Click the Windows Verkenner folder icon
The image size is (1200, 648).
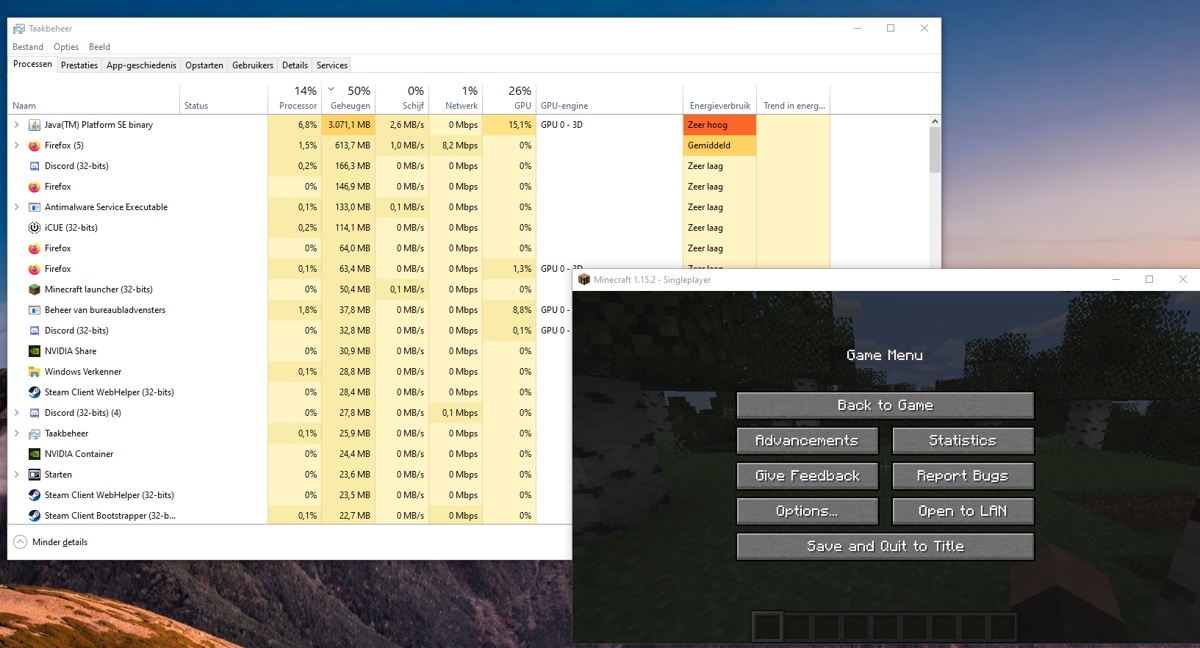(35, 372)
